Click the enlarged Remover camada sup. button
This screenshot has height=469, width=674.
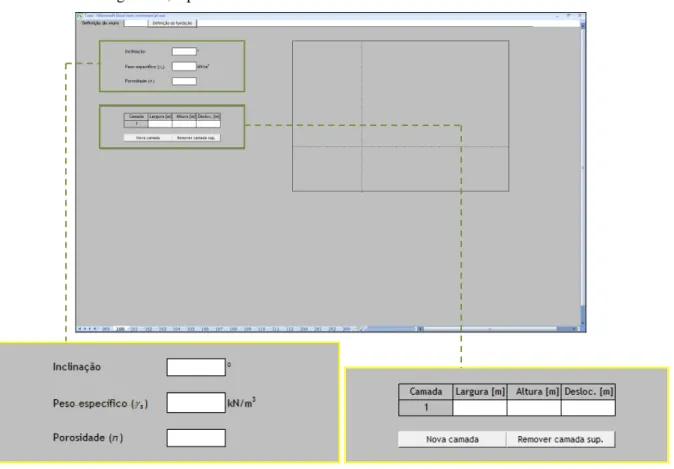pyautogui.click(x=561, y=439)
